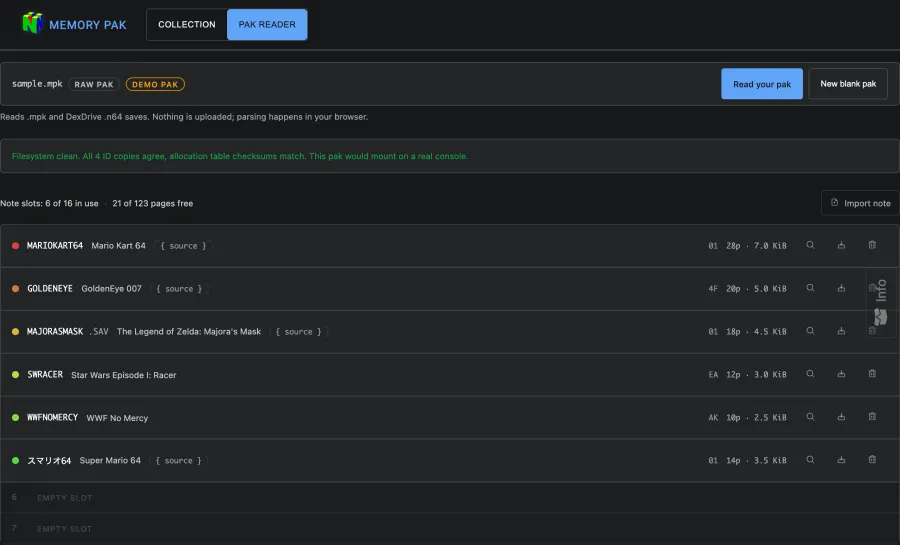
Task: Select the SWRACER note name
Action: 45,375
